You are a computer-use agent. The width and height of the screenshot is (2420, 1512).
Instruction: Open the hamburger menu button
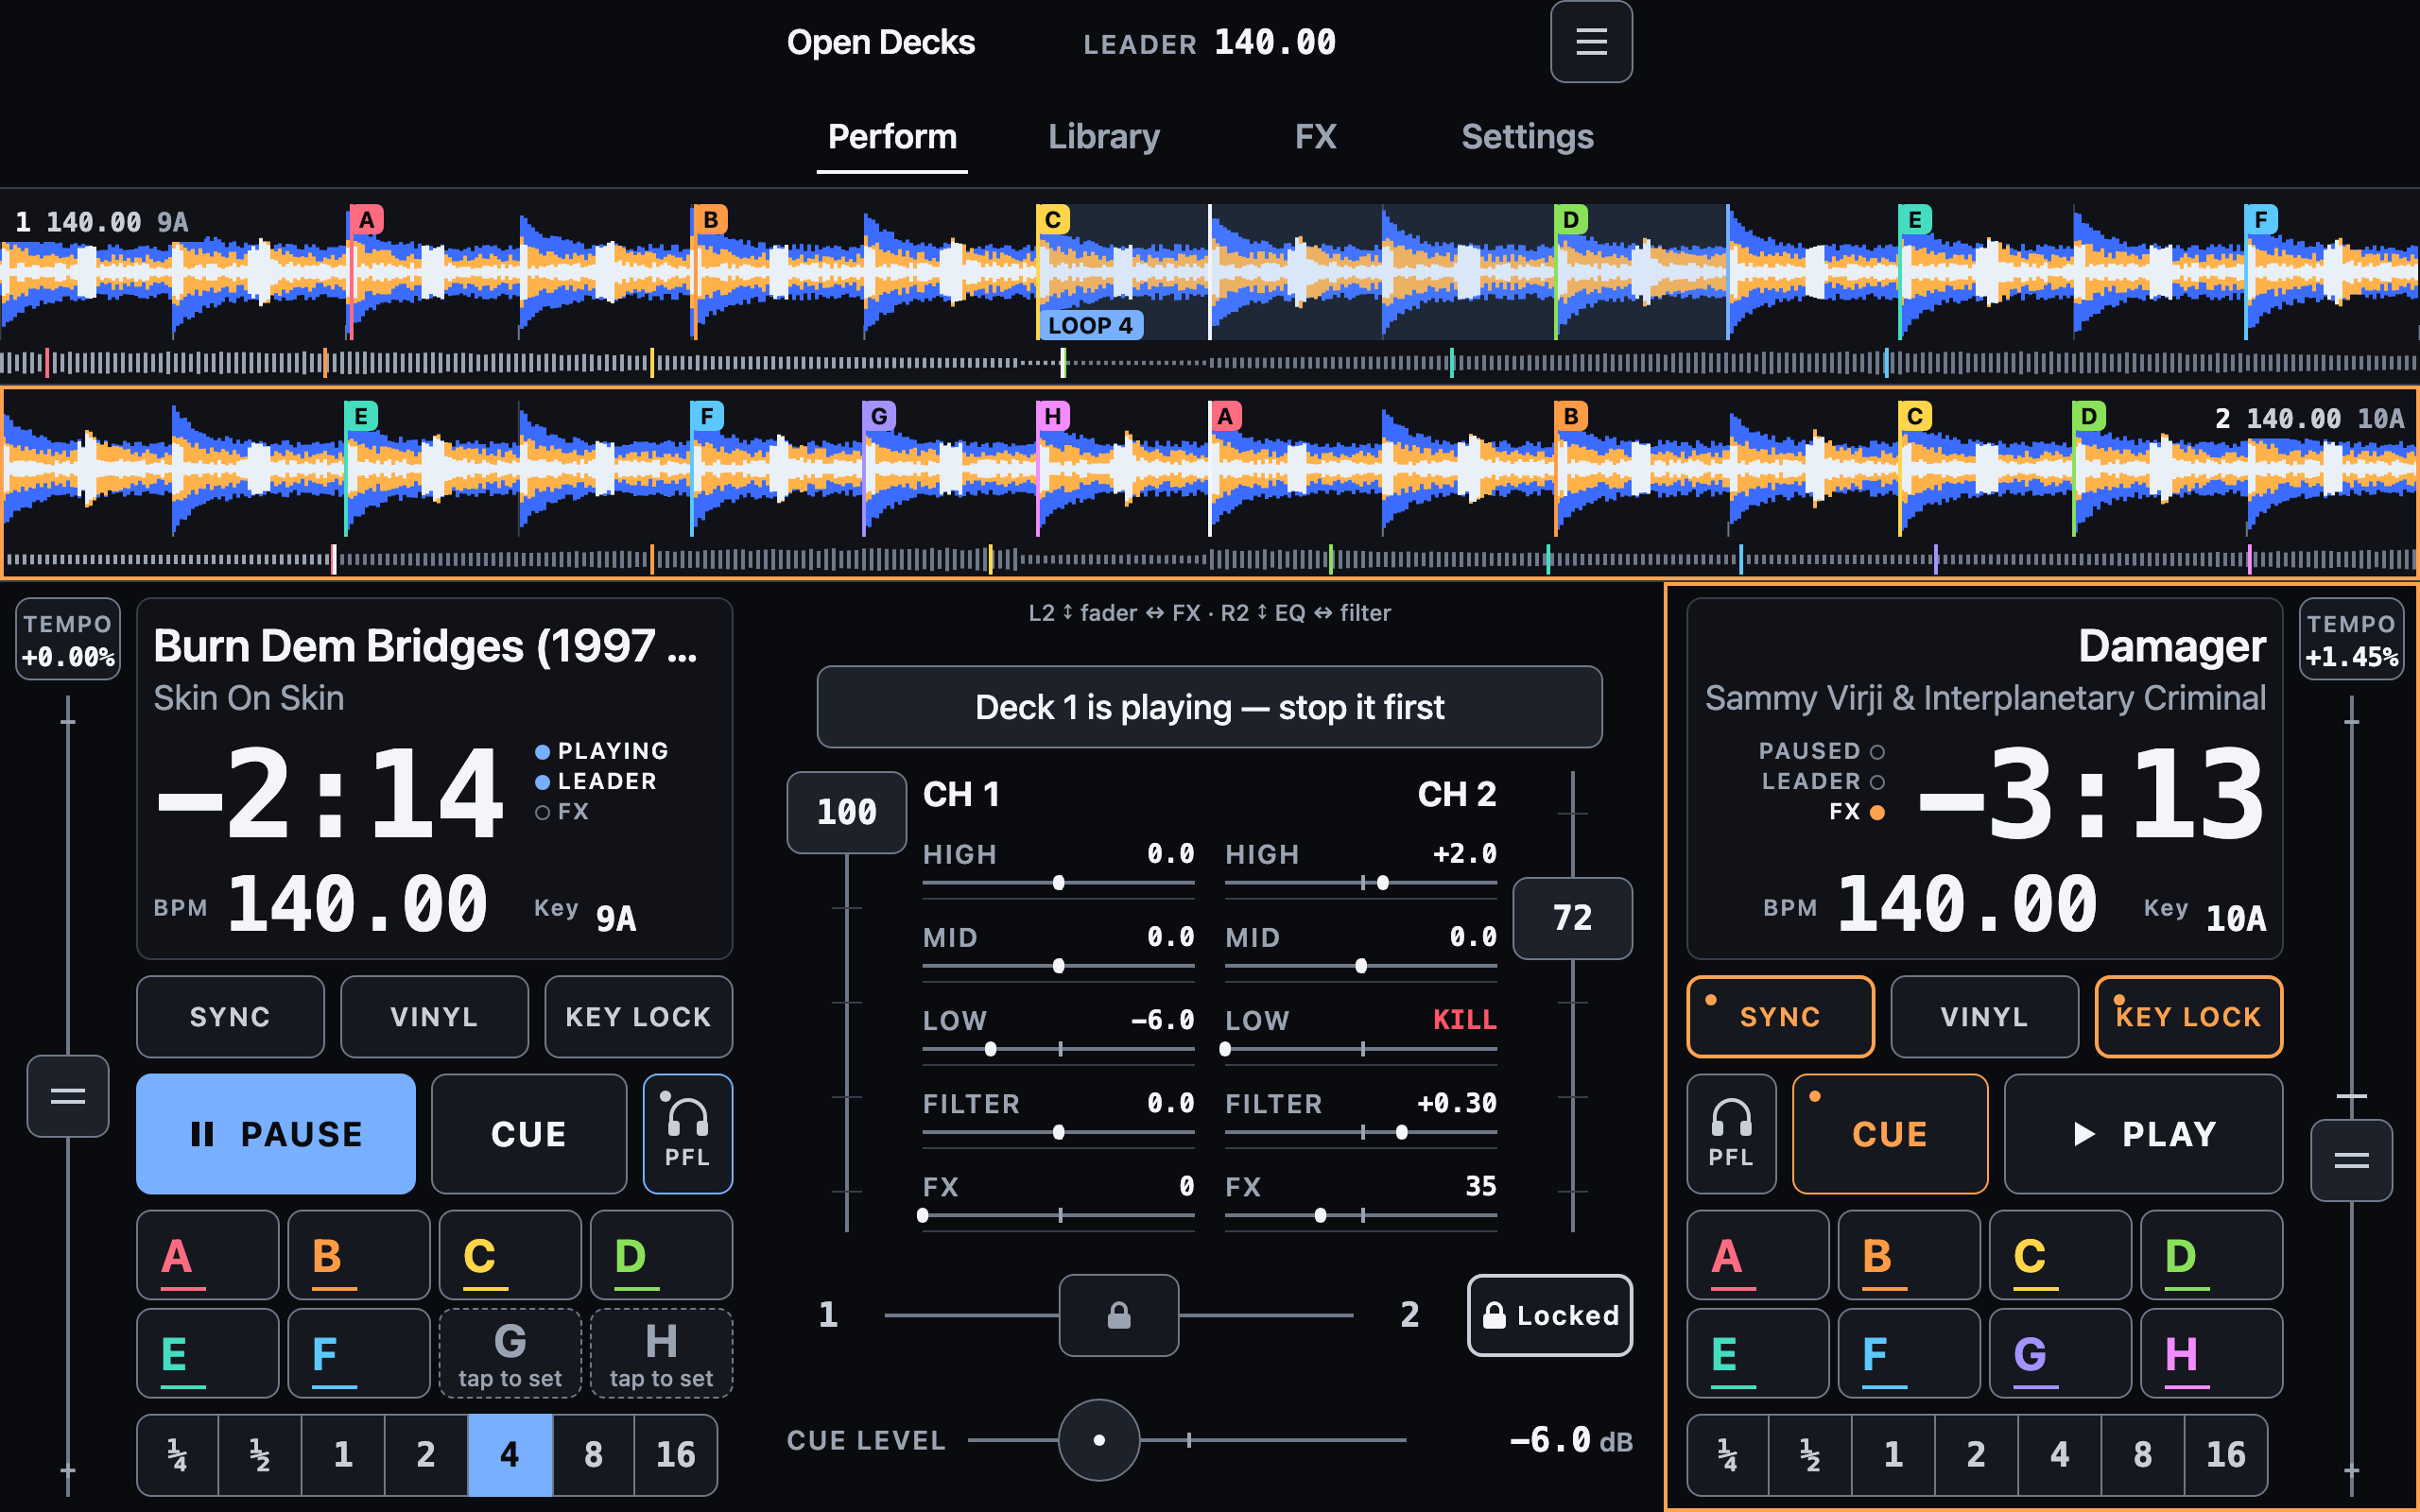pyautogui.click(x=1591, y=42)
